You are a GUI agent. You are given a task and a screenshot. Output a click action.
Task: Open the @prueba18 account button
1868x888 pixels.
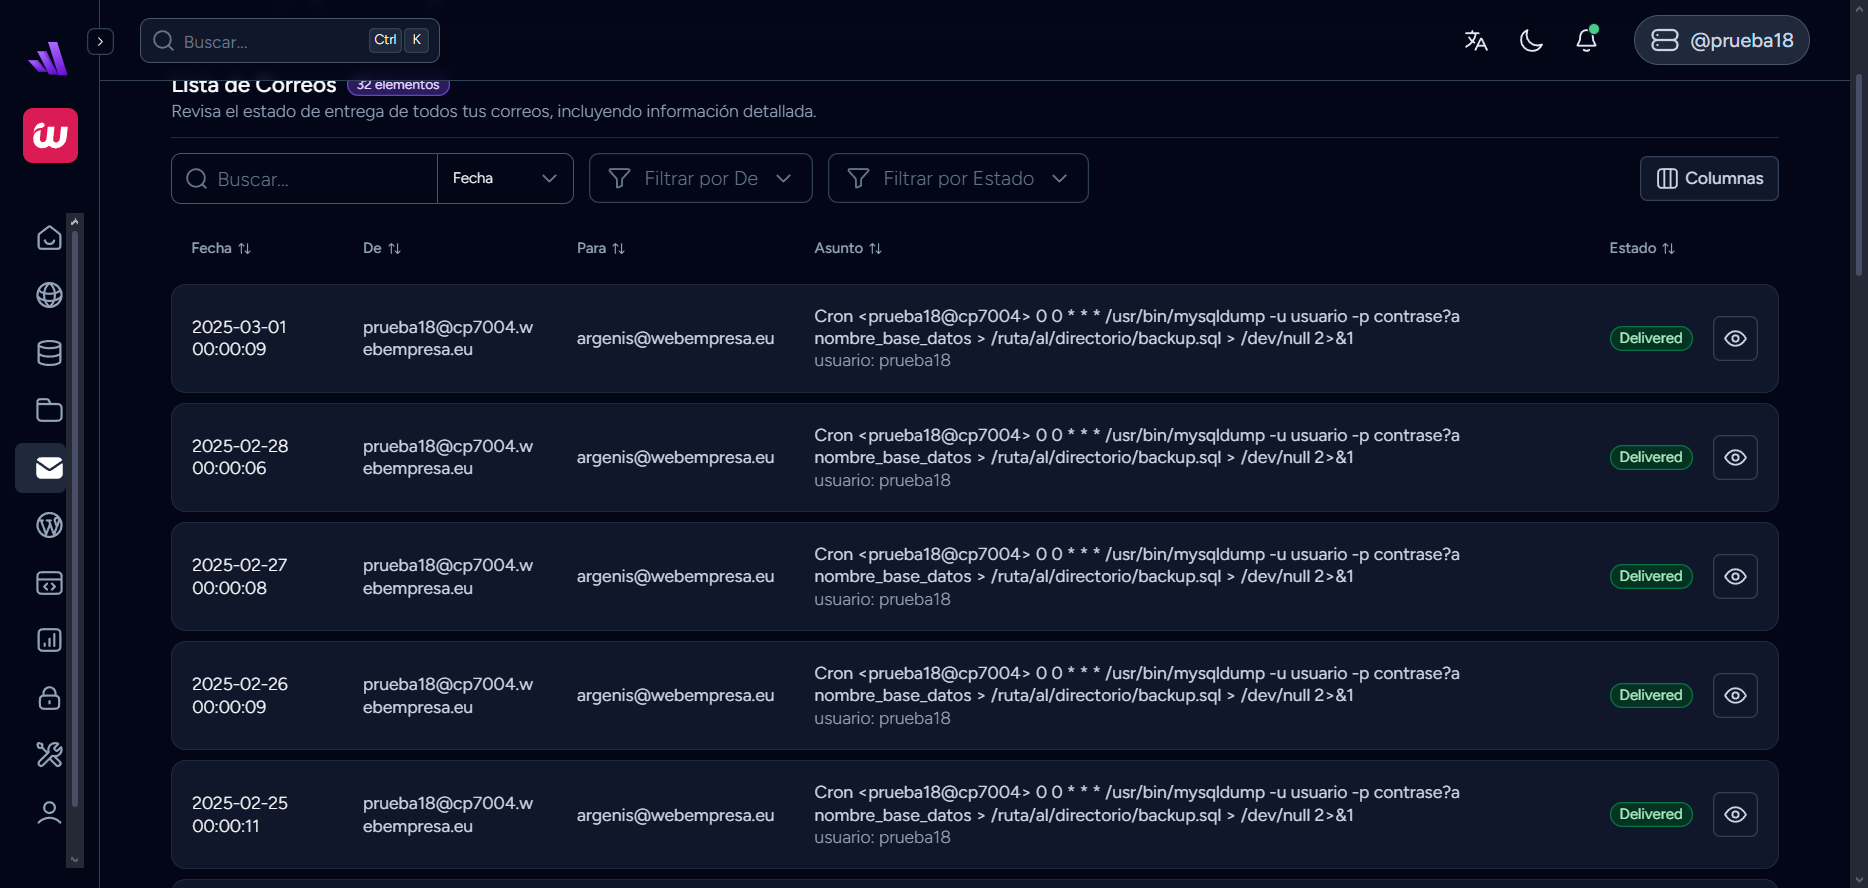(1721, 41)
